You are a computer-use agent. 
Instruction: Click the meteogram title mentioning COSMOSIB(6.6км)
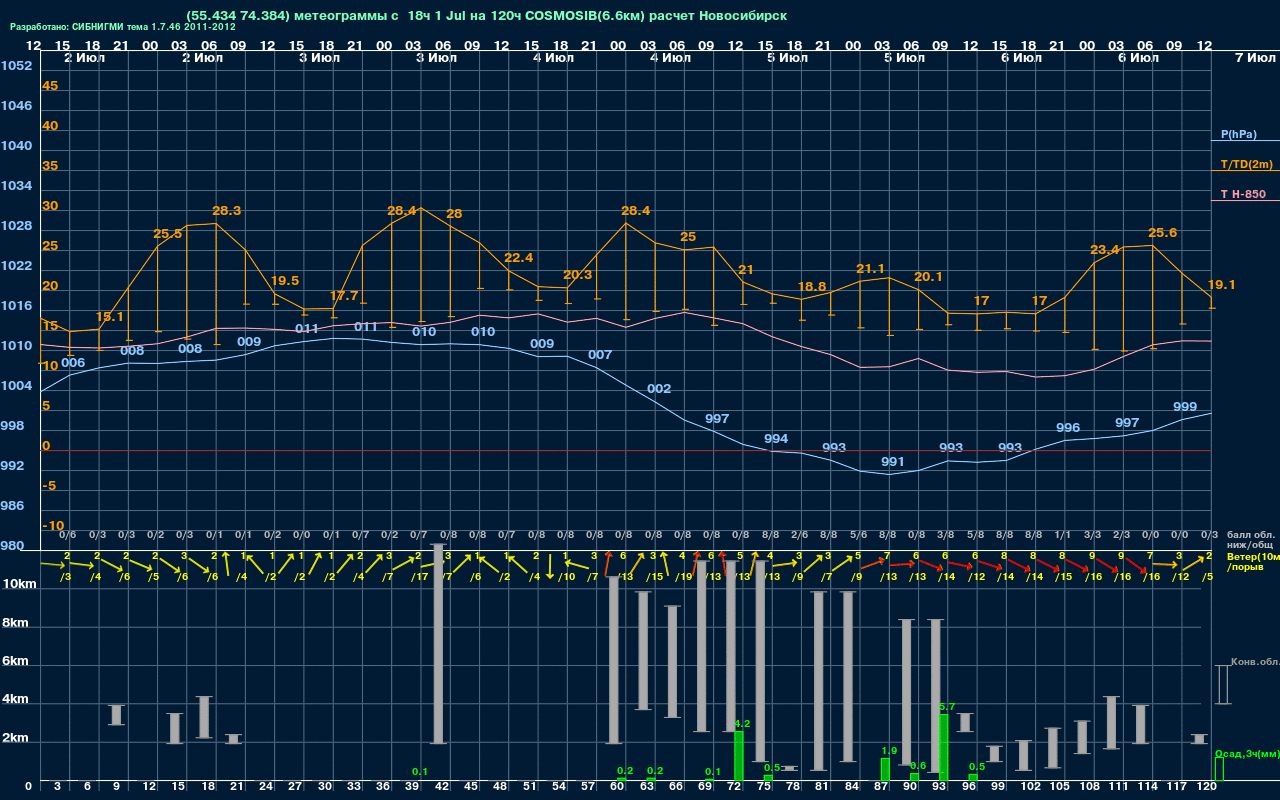[x=486, y=15]
